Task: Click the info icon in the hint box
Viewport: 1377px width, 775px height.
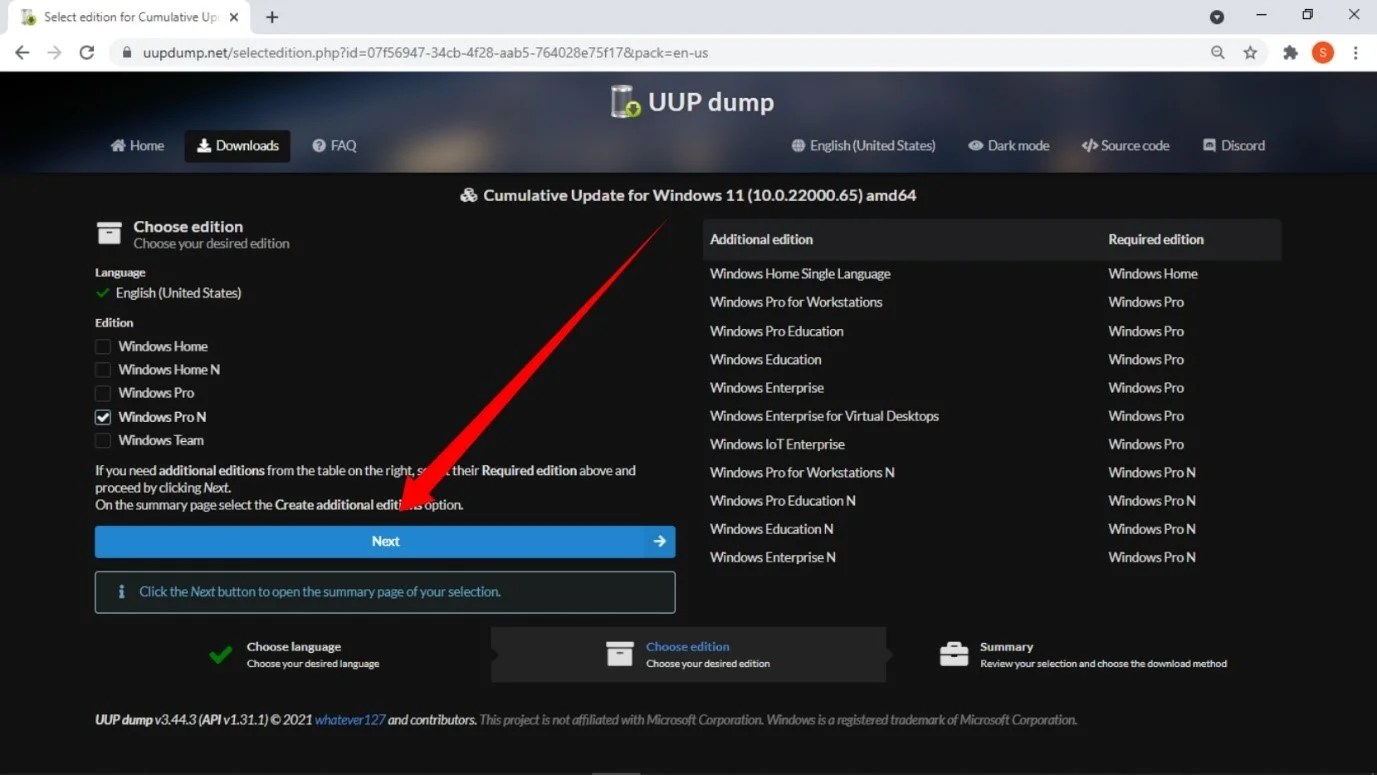Action: pos(122,592)
